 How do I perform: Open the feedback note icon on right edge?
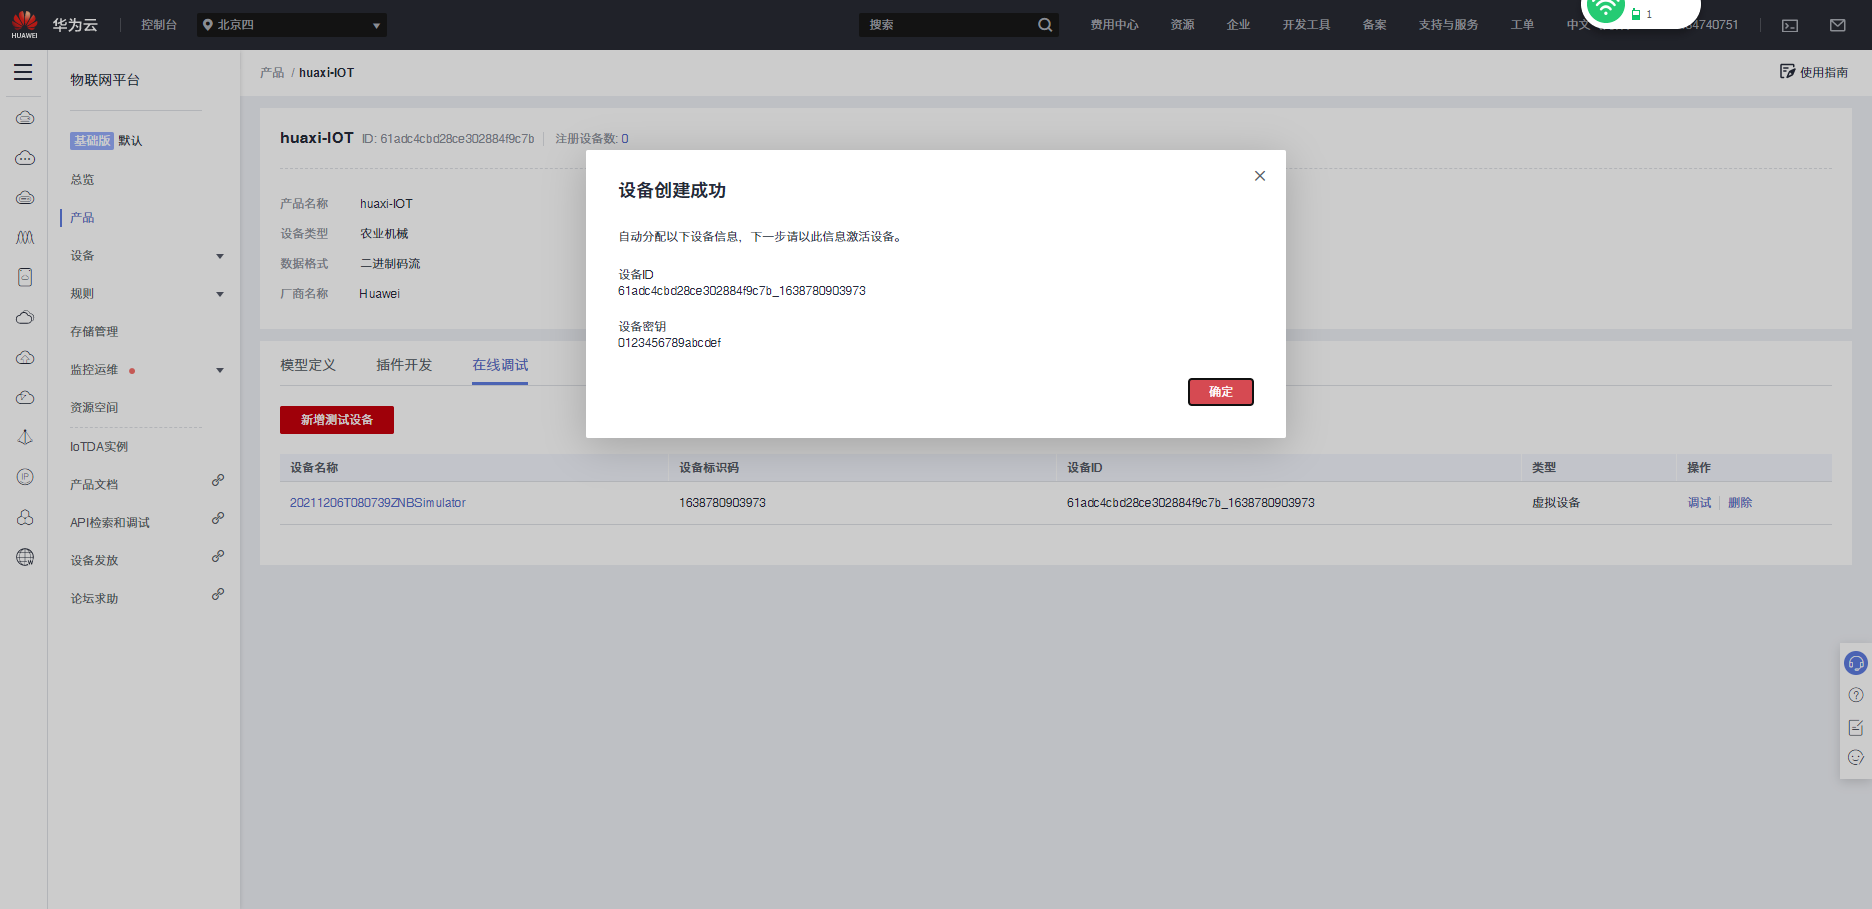pyautogui.click(x=1856, y=727)
